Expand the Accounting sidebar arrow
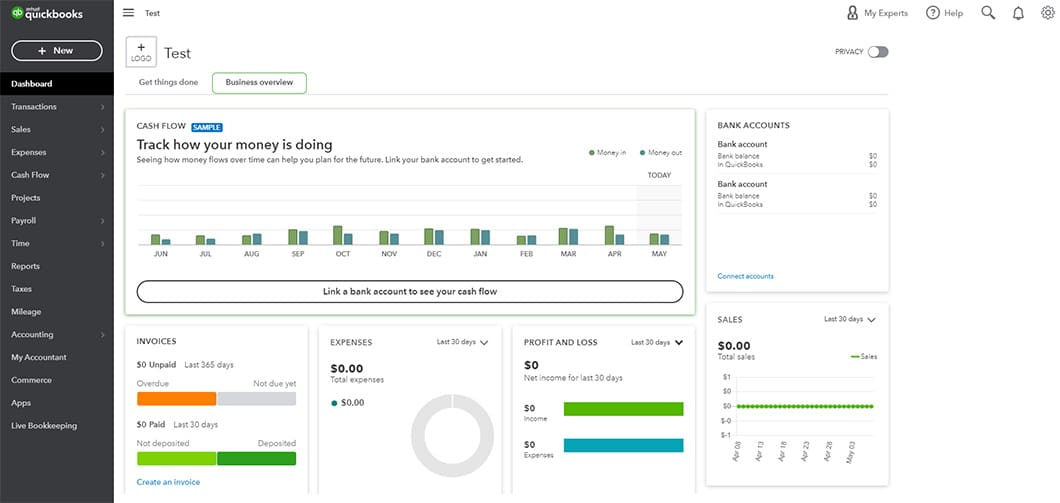This screenshot has width=1060, height=503. click(103, 335)
